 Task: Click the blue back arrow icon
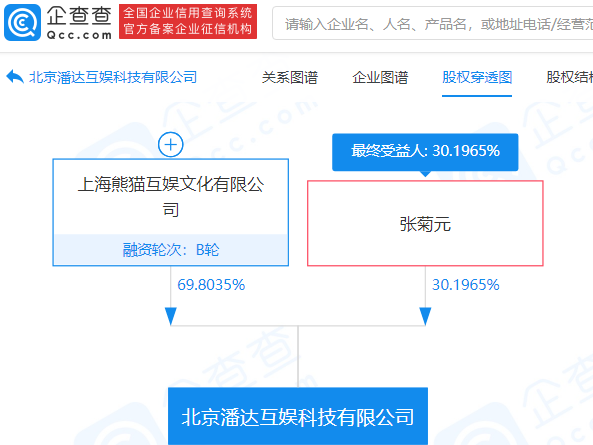click(15, 77)
